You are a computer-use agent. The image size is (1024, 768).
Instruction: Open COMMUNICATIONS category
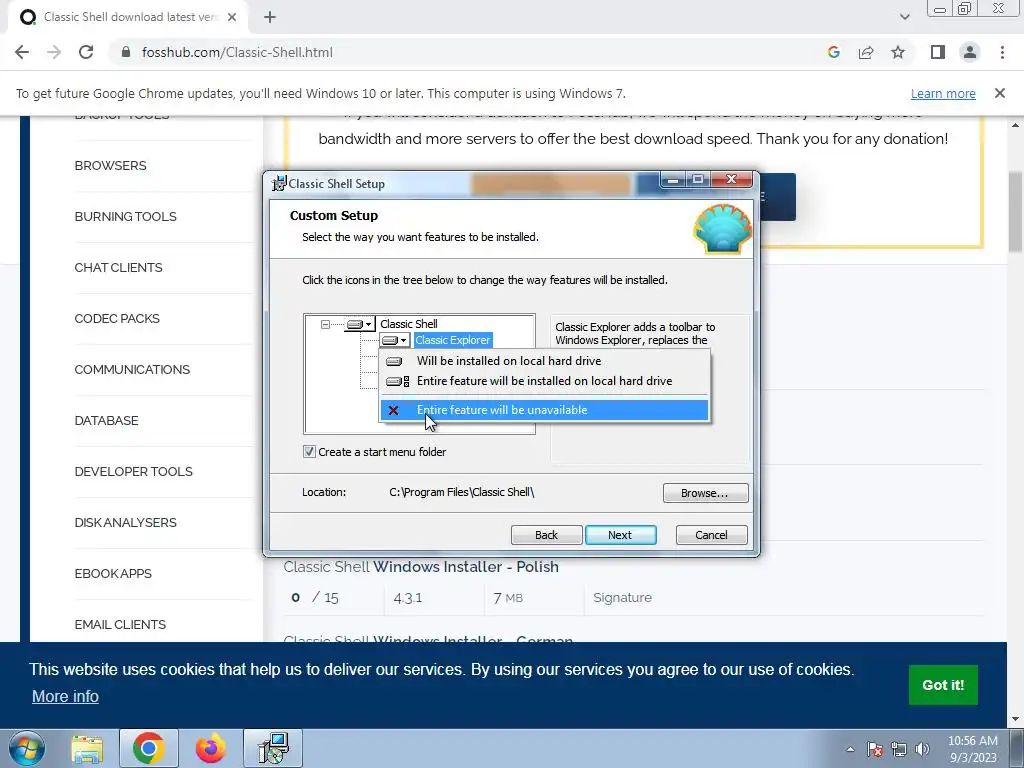pos(132,369)
